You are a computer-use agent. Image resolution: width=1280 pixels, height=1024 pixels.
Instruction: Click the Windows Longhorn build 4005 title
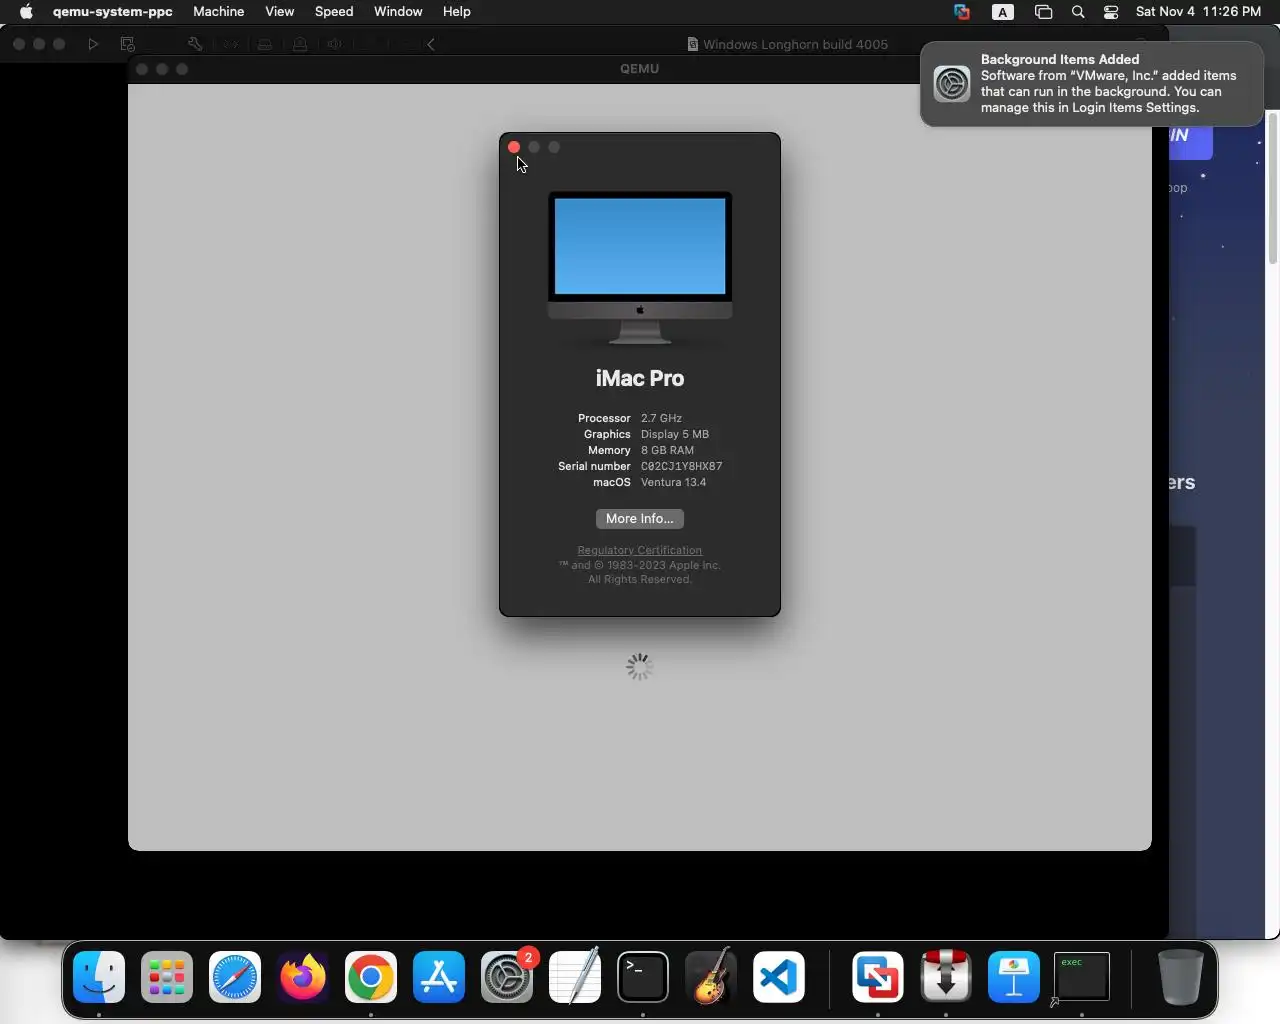(x=795, y=44)
